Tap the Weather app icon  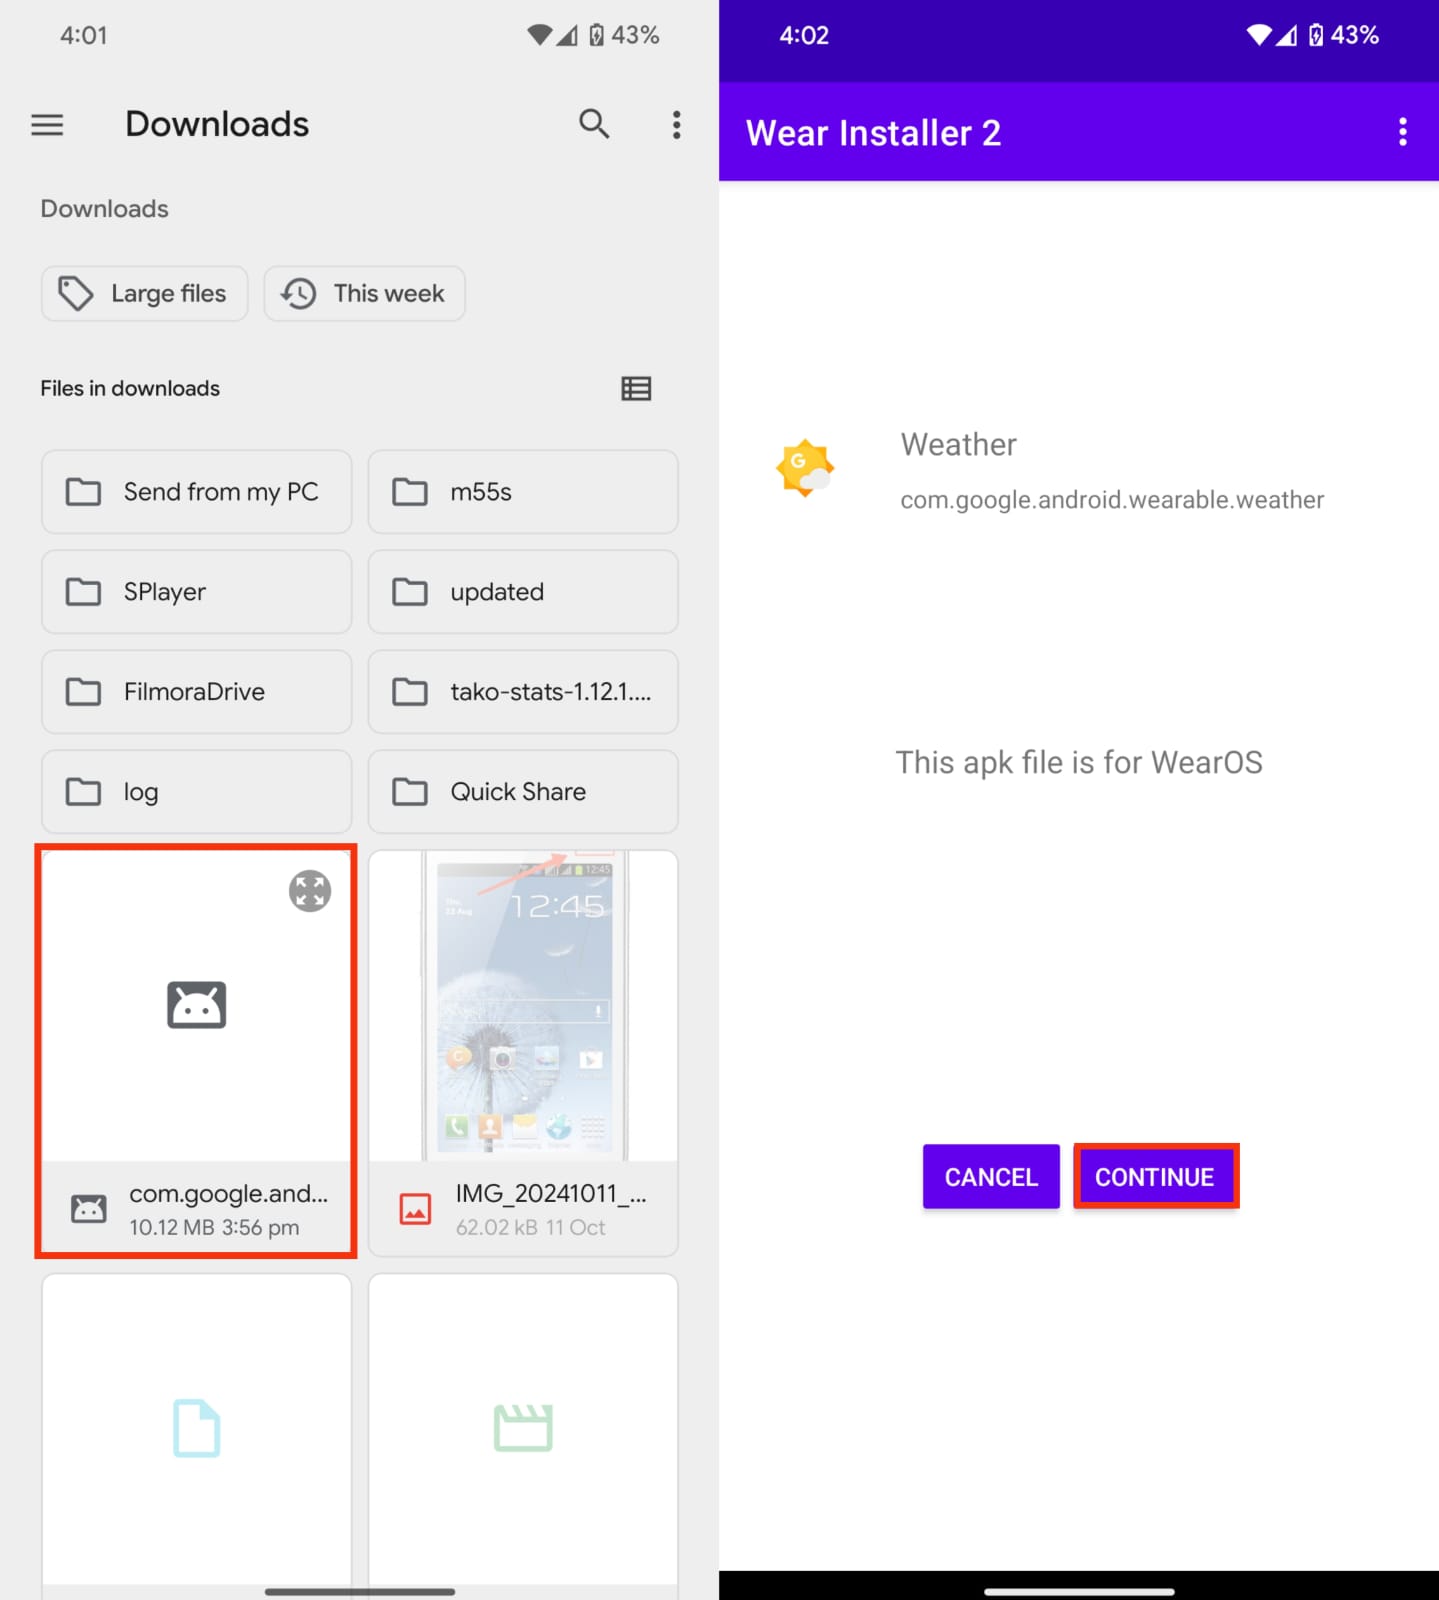(805, 468)
